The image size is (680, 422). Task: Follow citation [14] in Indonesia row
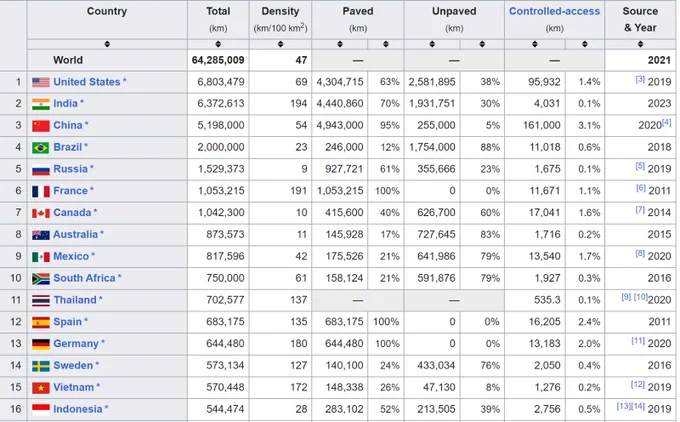[638, 406]
